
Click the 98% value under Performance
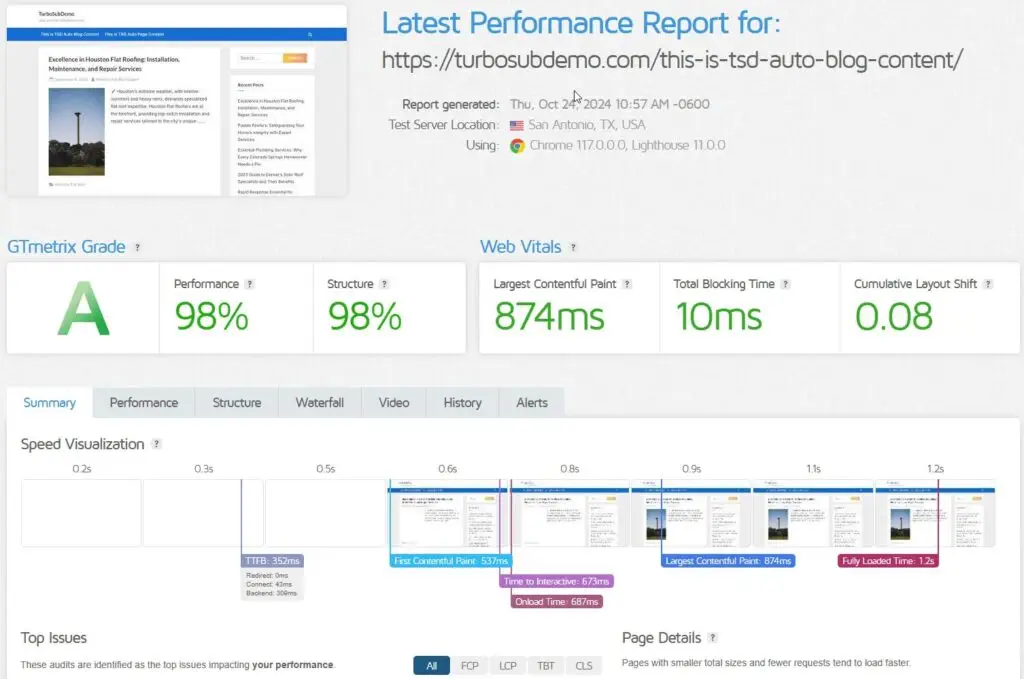pyautogui.click(x=212, y=317)
